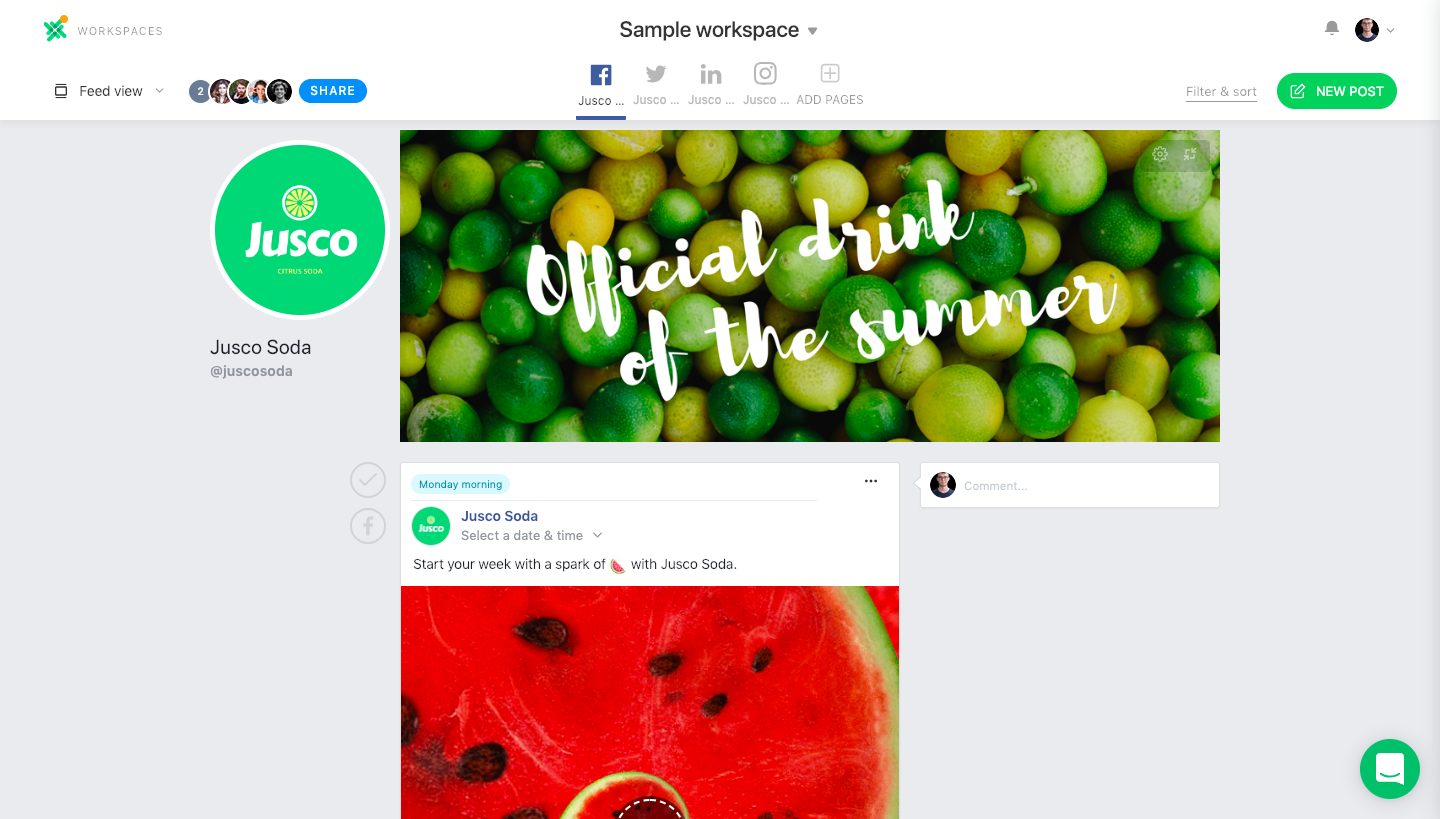This screenshot has height=819, width=1440.
Task: Open the chat support bubble
Action: (x=1390, y=769)
